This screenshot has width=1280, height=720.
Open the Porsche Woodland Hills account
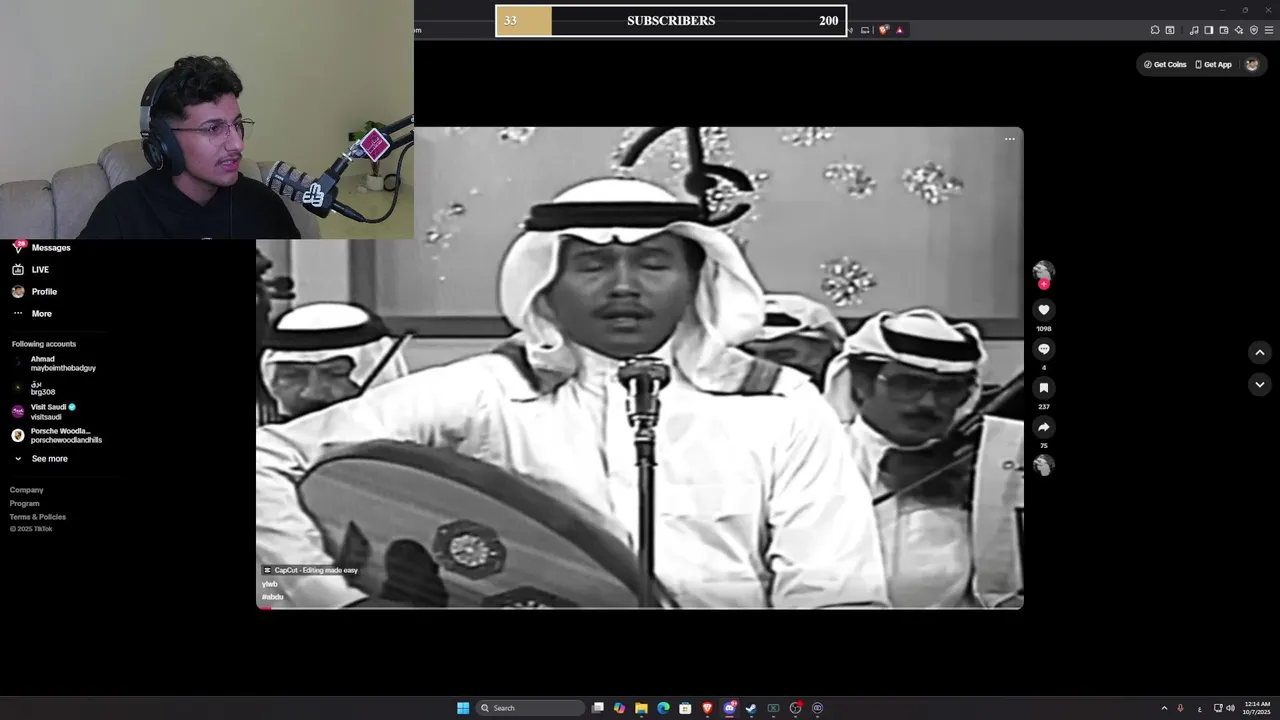tap(57, 436)
